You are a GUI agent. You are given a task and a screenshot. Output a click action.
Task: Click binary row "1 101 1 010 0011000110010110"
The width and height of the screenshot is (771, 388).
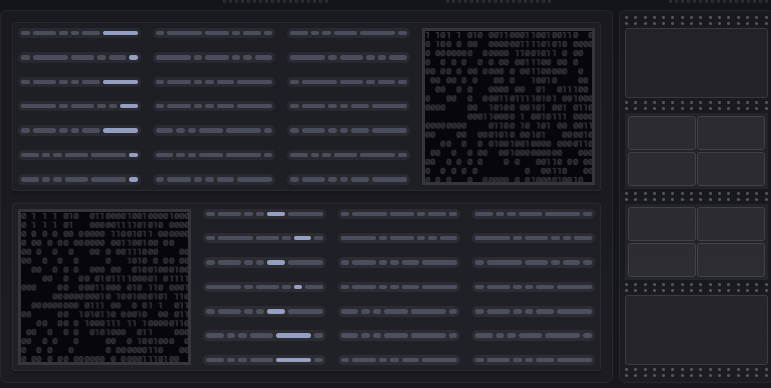[x=508, y=35]
